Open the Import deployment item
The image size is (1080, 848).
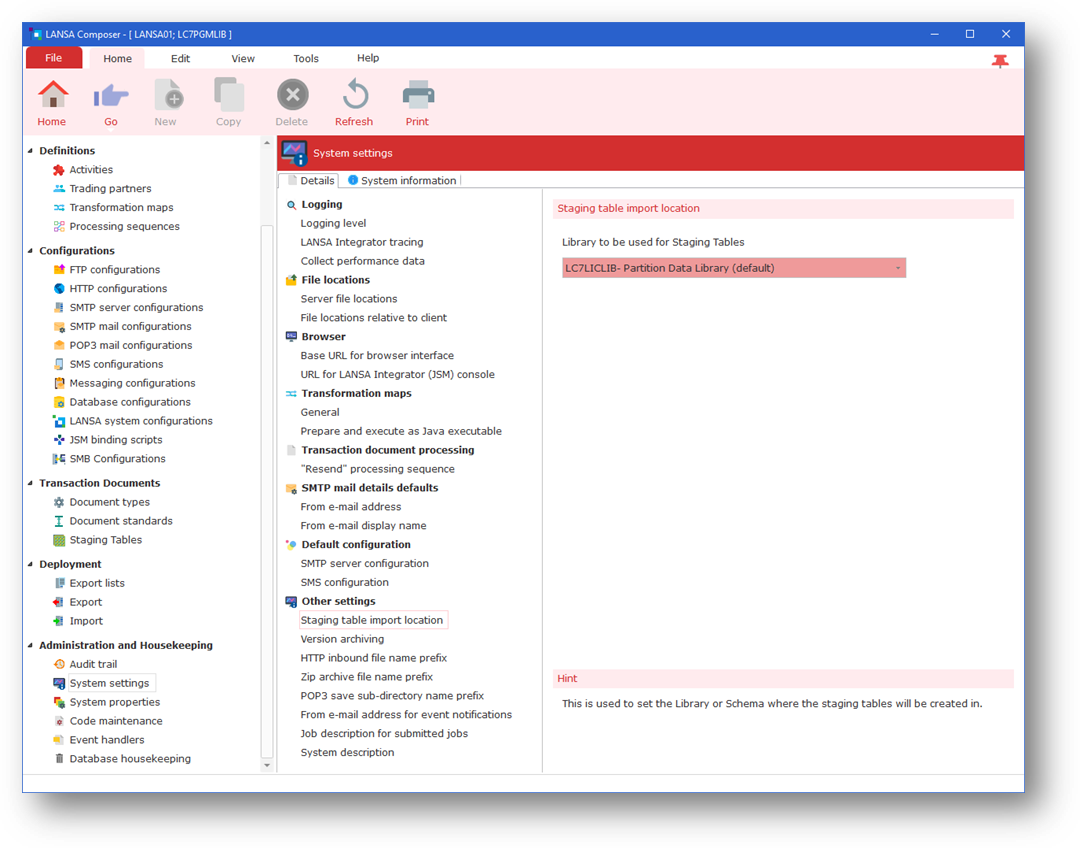coord(85,621)
